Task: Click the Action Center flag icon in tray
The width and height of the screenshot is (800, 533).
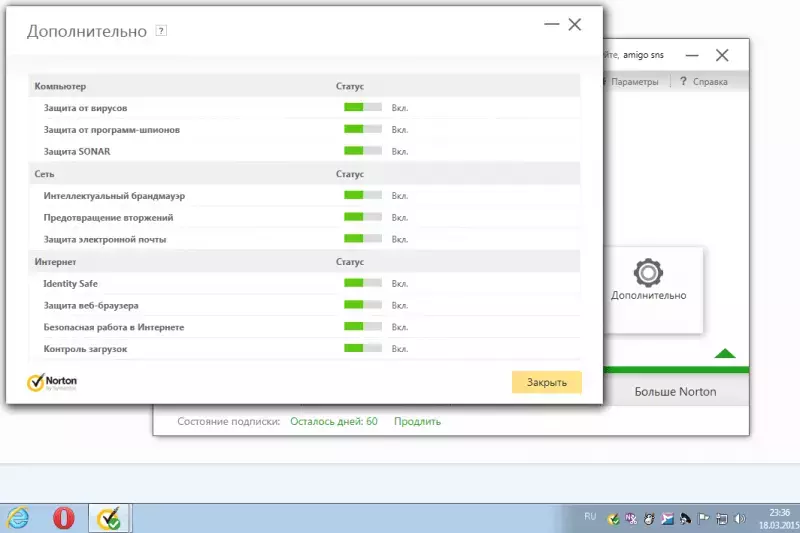Action: 704,519
